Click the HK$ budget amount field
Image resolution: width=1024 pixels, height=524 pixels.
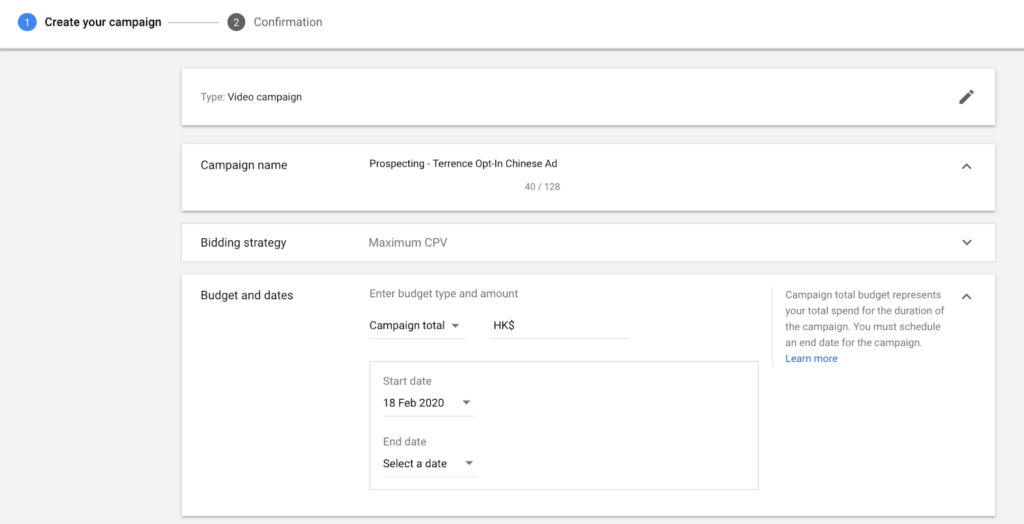(560, 325)
